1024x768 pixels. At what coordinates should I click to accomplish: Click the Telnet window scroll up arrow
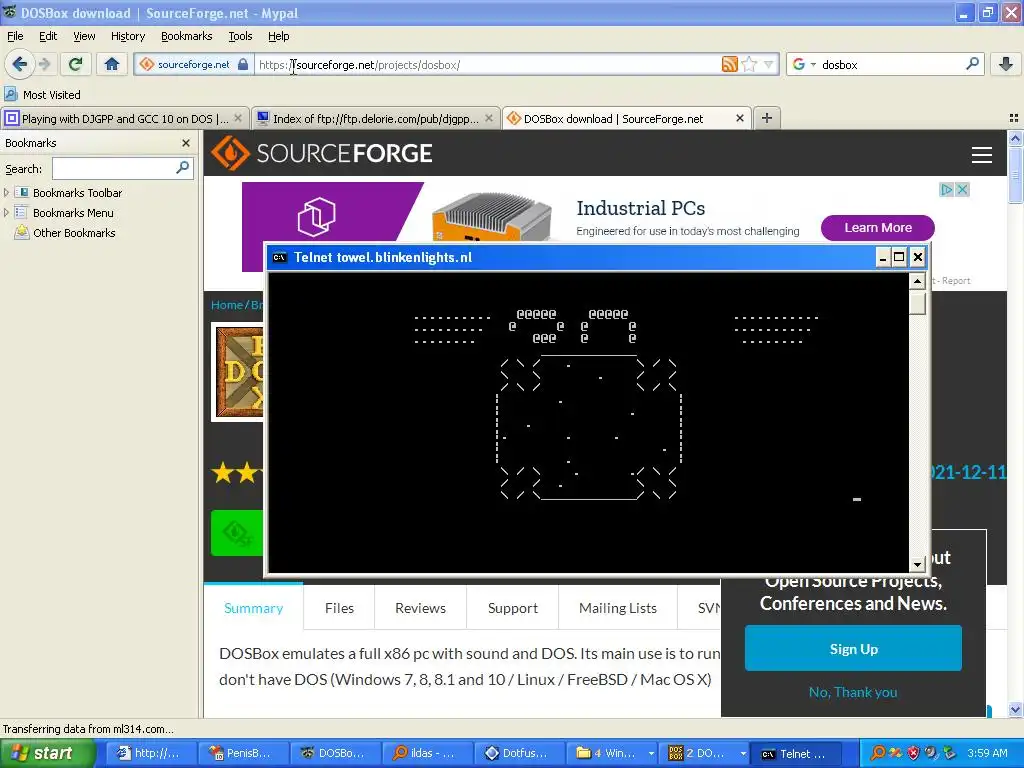point(917,281)
